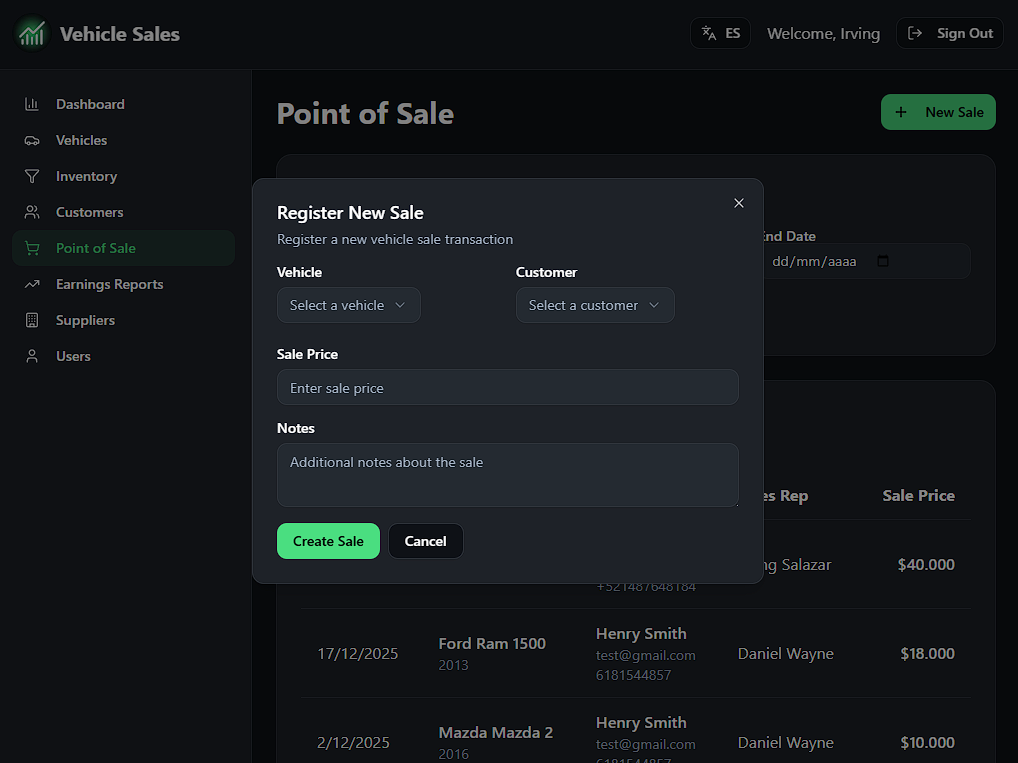Switch language with ES button

click(x=720, y=33)
